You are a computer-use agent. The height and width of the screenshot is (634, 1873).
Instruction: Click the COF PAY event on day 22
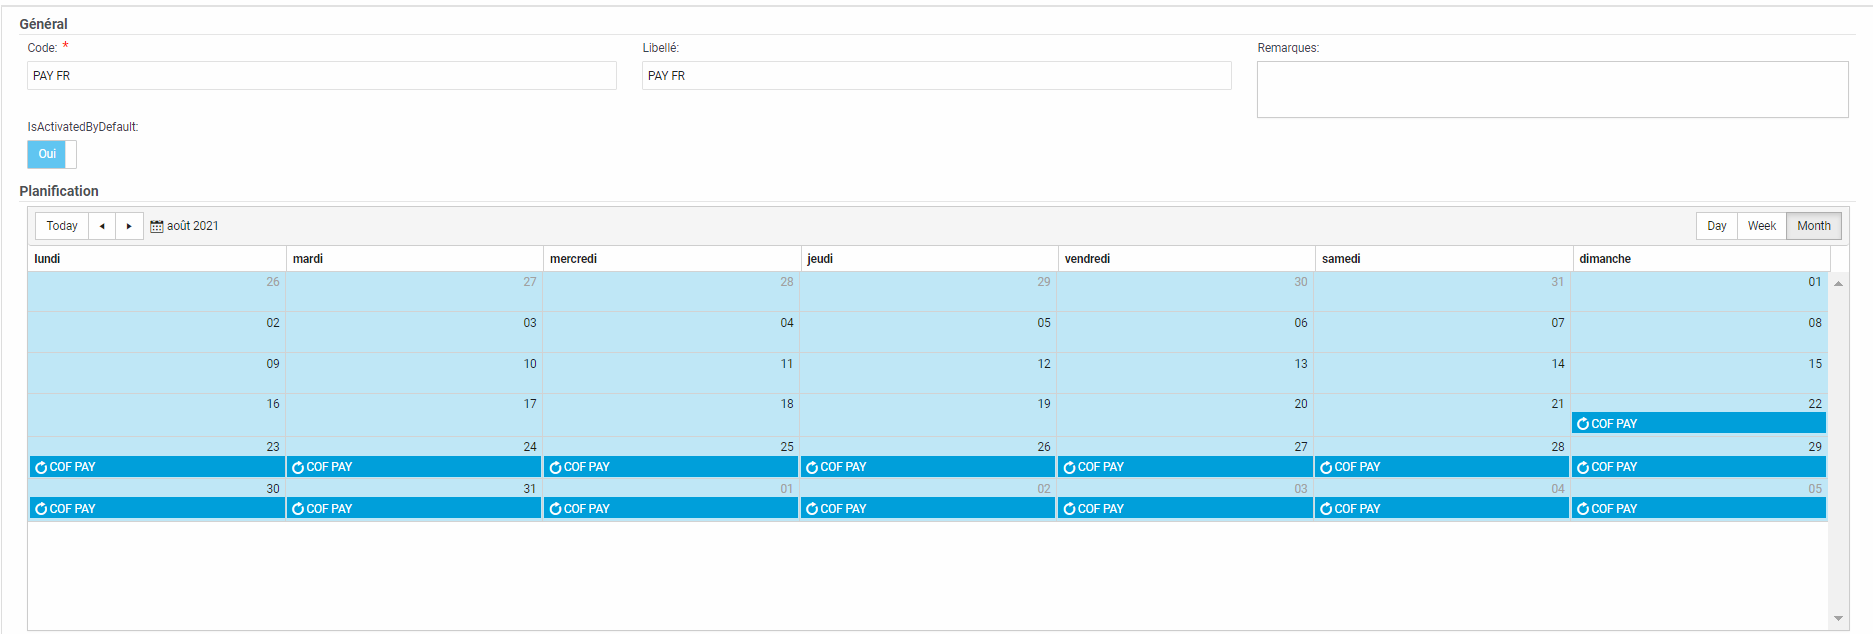coord(1698,424)
